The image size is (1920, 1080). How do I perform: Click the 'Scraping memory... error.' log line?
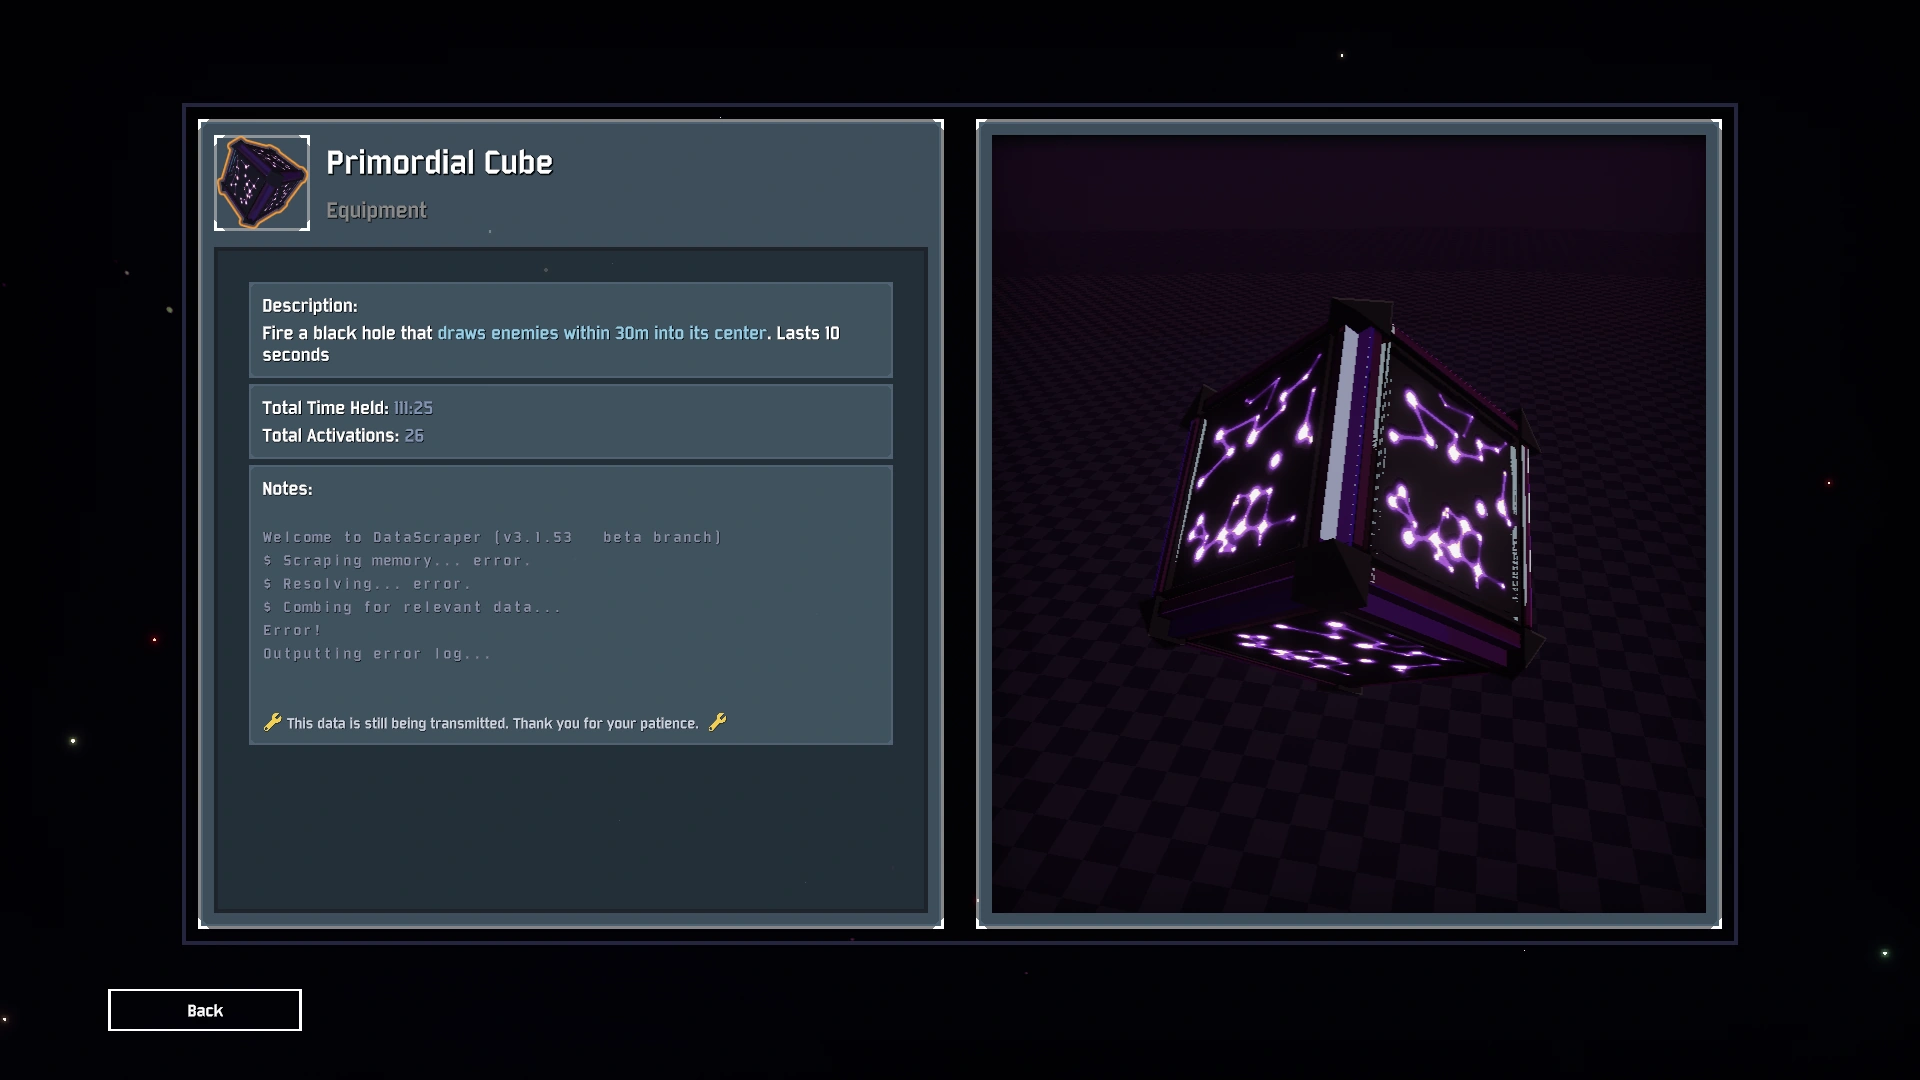point(397,561)
